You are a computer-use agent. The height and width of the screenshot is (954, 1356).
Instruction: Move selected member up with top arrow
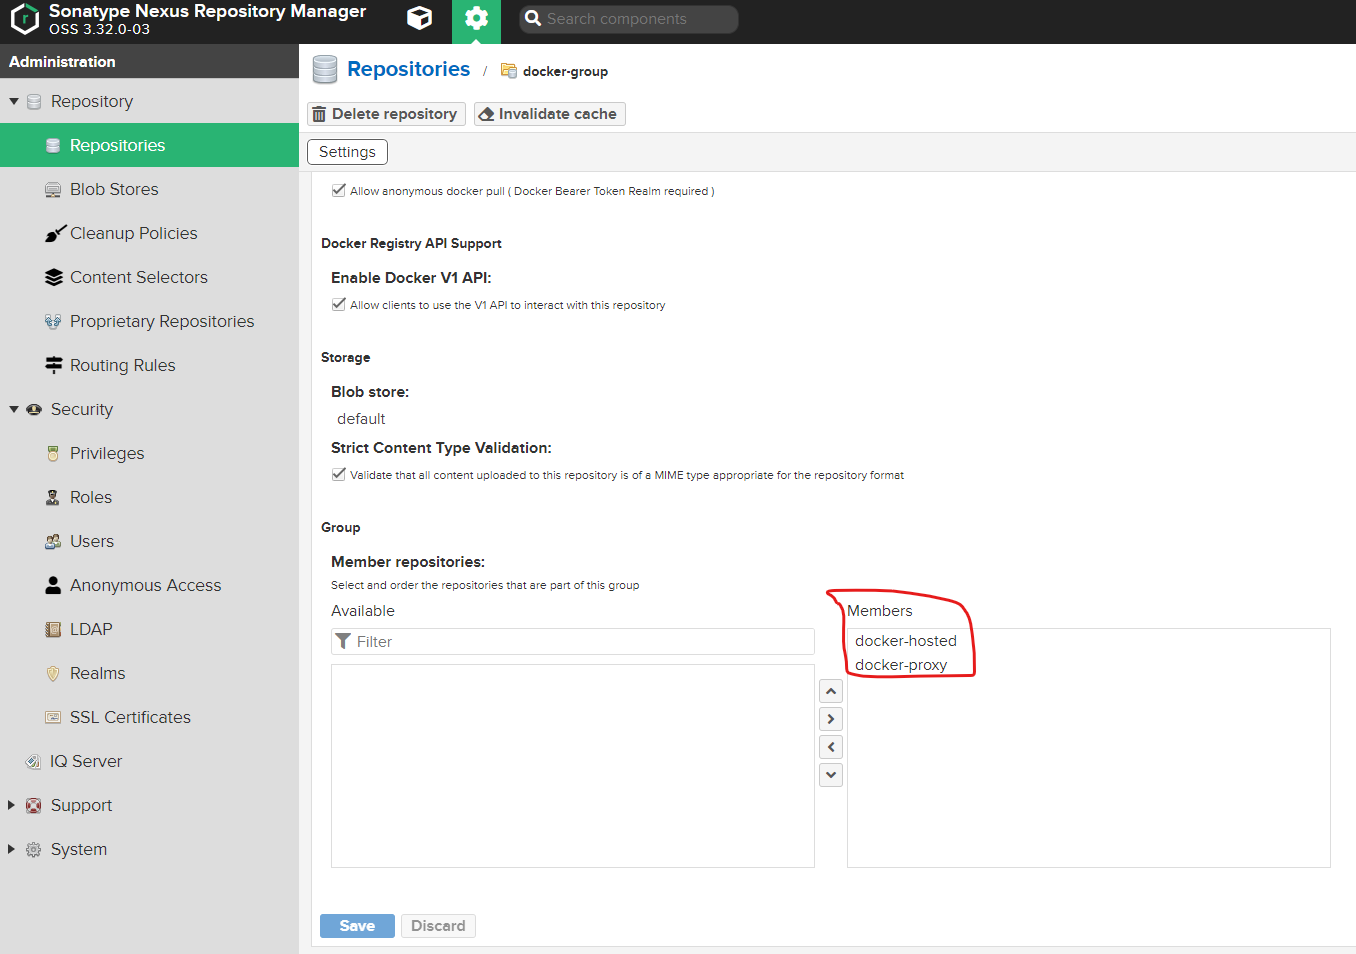[830, 691]
